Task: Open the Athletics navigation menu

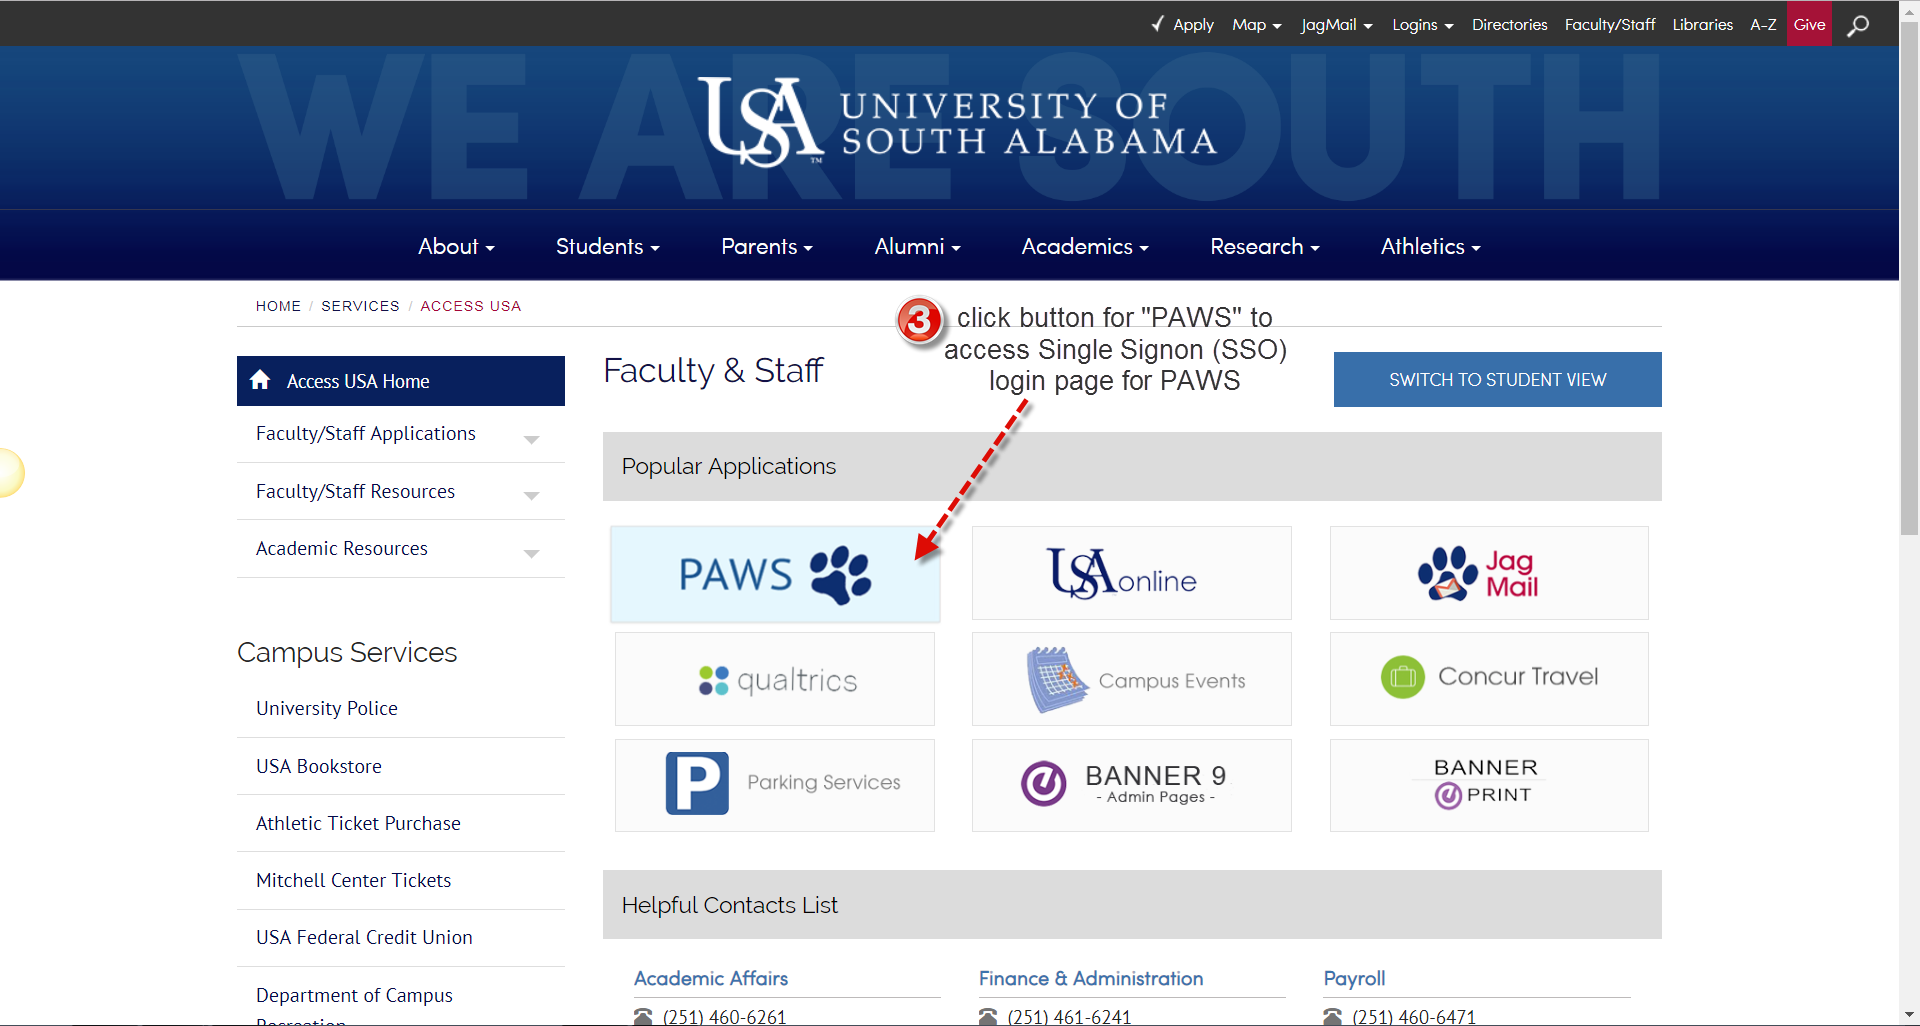Action: click(1429, 246)
